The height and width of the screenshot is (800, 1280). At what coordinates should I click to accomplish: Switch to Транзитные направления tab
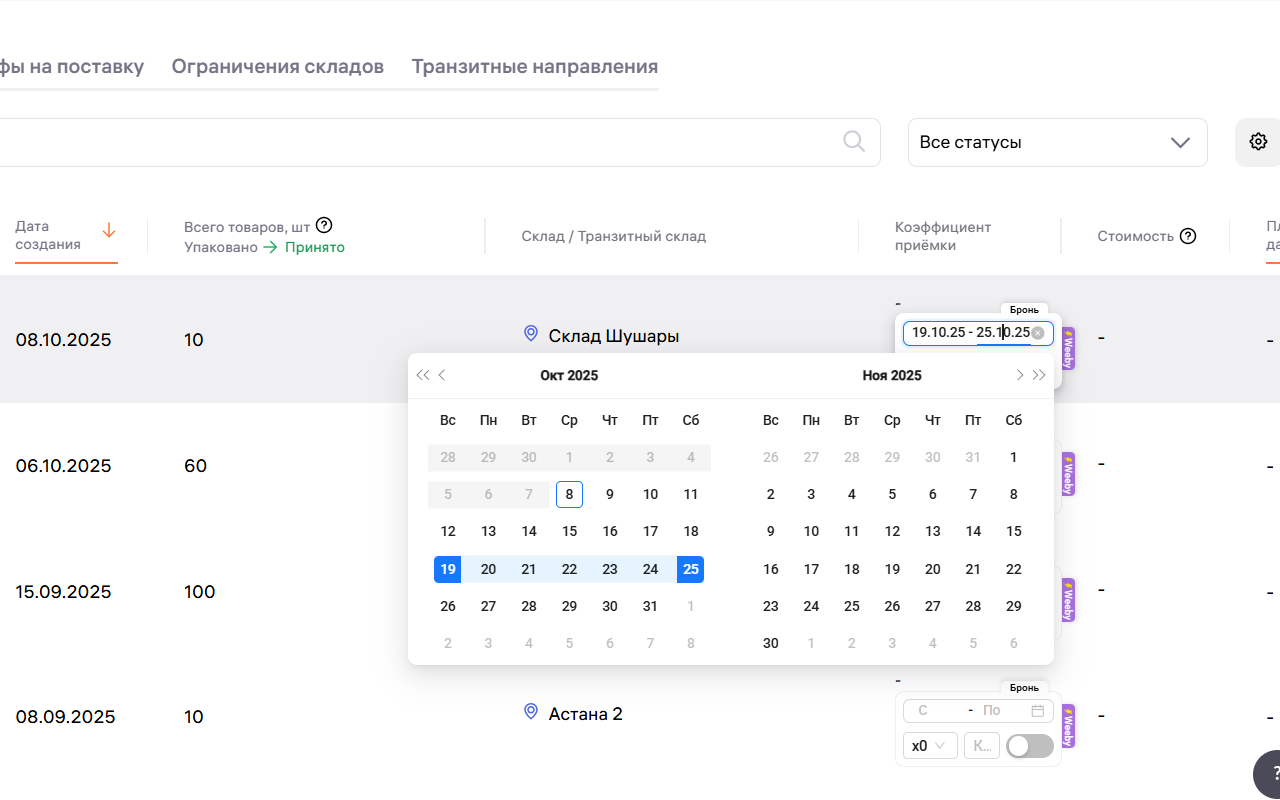pyautogui.click(x=535, y=67)
